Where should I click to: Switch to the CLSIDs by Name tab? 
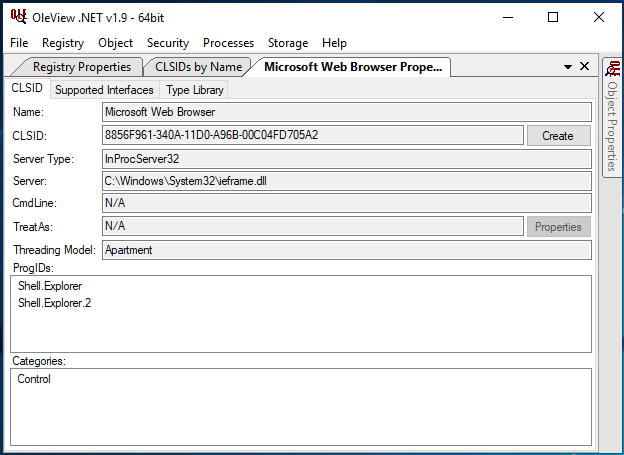(198, 67)
